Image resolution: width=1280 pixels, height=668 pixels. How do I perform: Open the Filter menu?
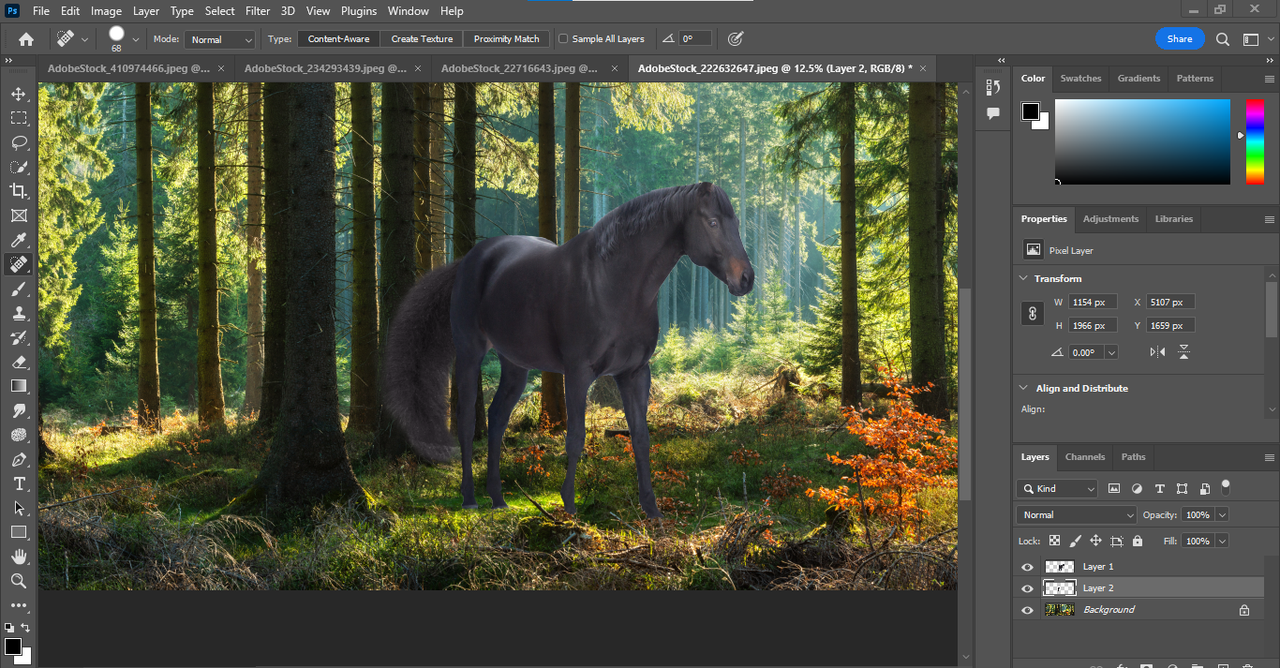(x=258, y=11)
